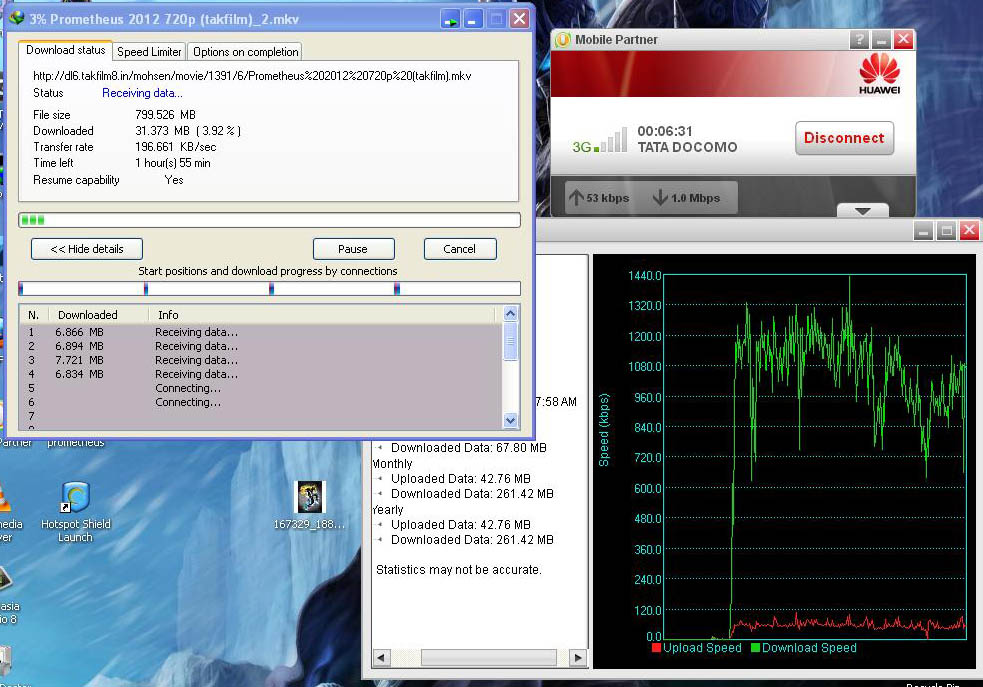Open the Options on completion tab

245,51
